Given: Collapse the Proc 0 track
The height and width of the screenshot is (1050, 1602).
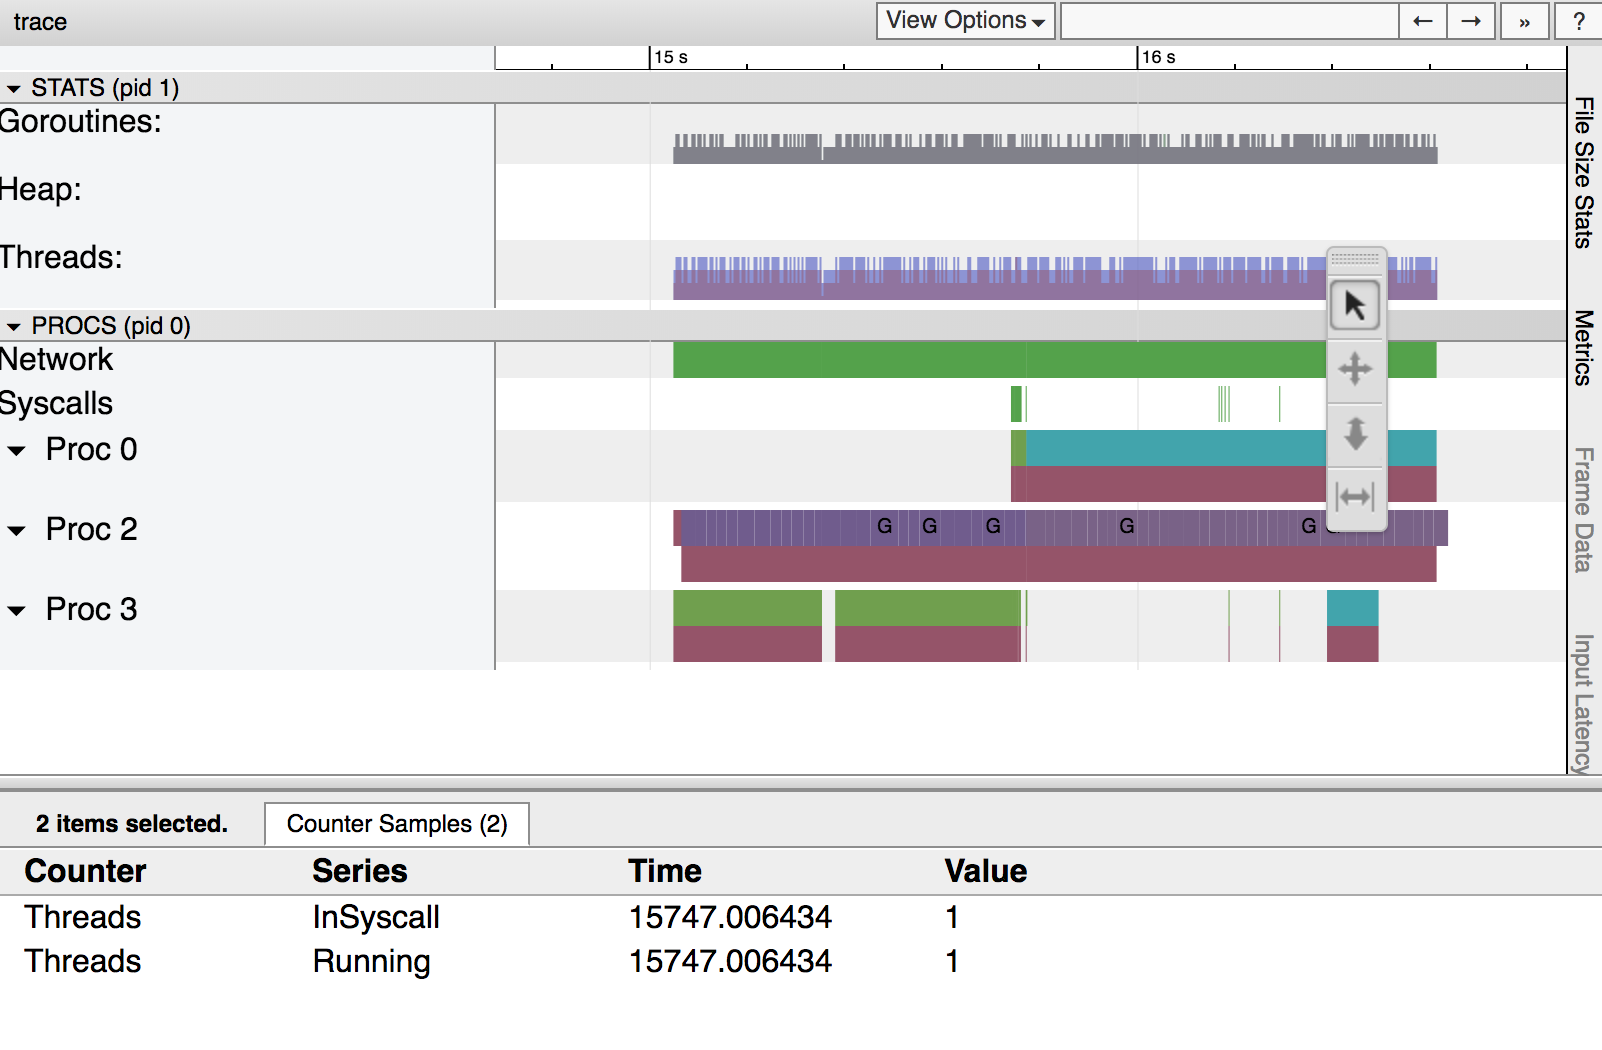Looking at the screenshot, I should 16,451.
